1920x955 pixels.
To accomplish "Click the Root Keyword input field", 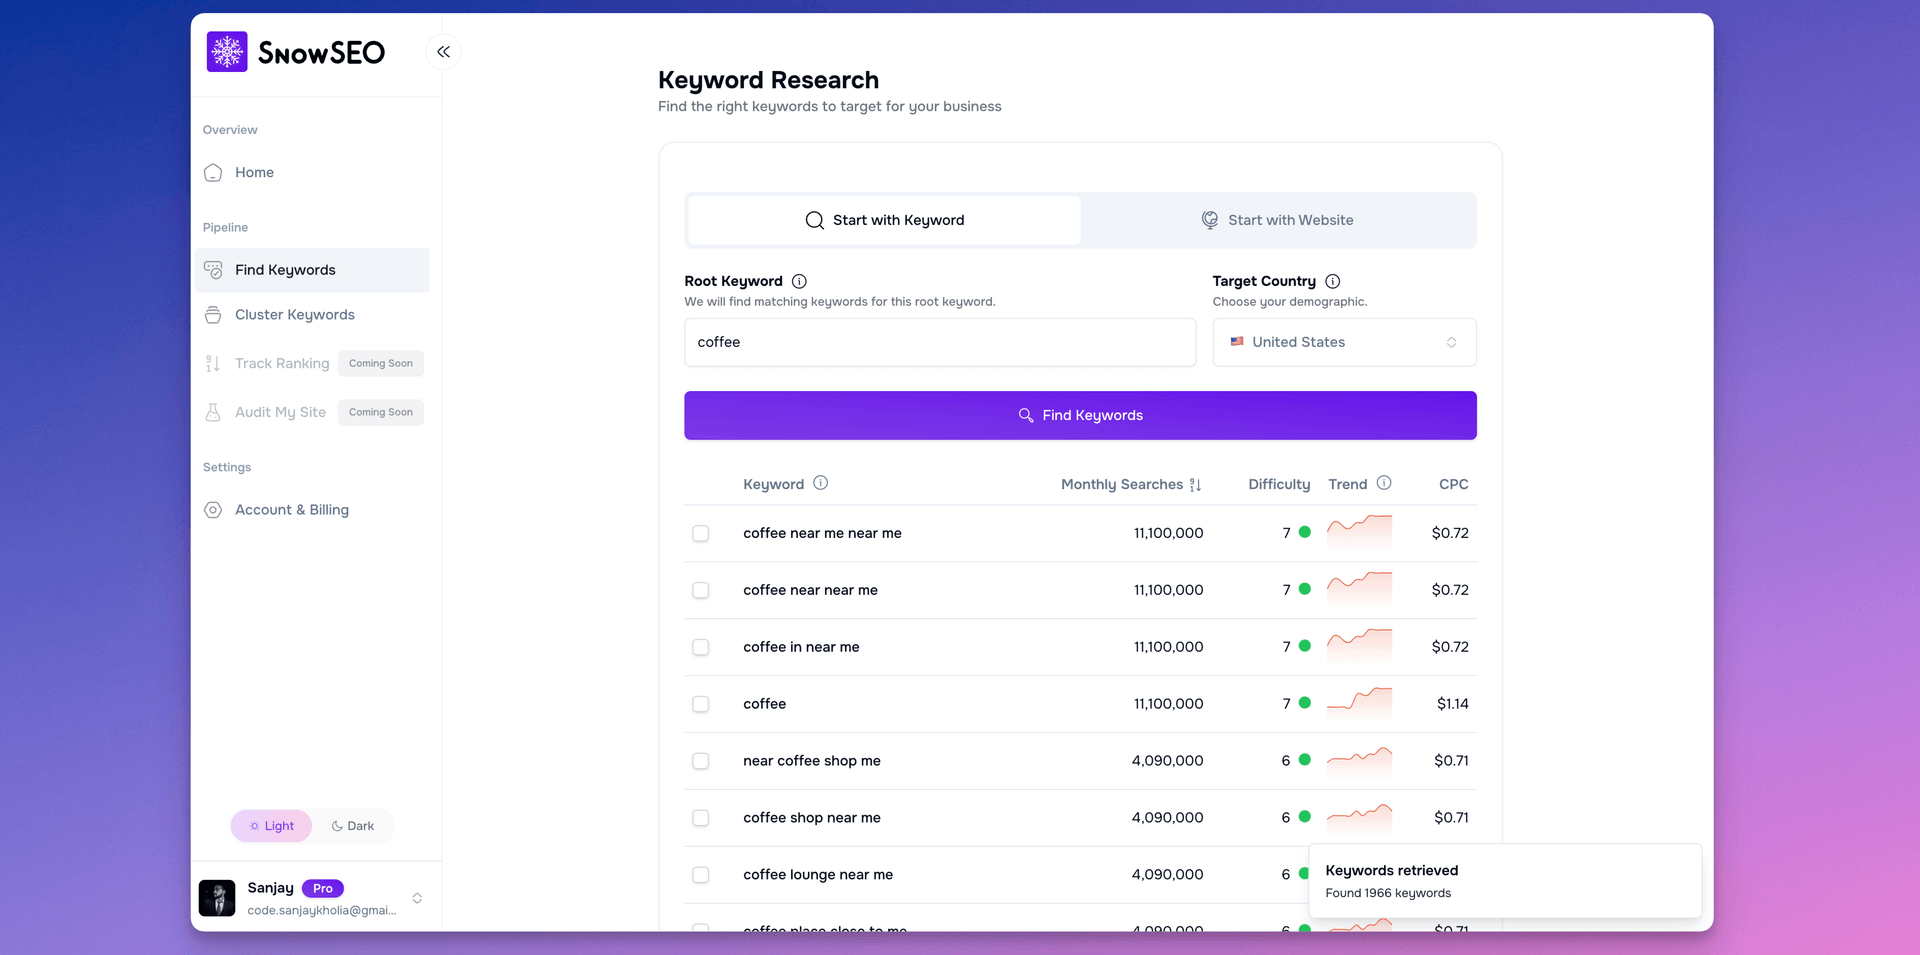I will (939, 343).
